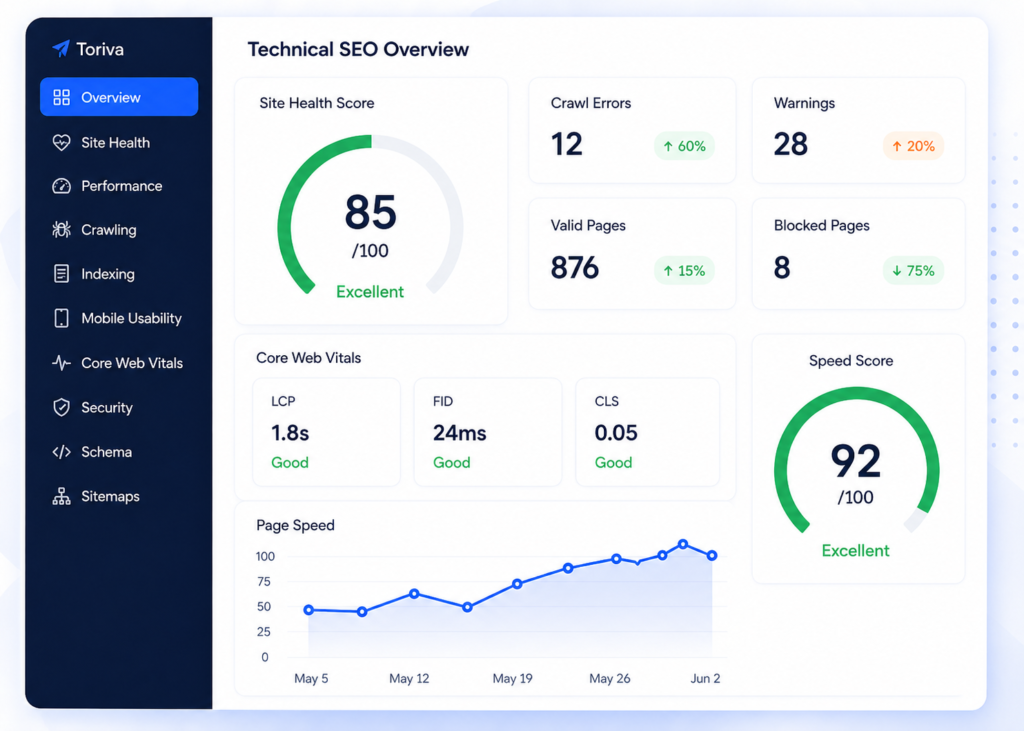Click the Jun 2 axis label
1024x731 pixels.
(x=705, y=679)
